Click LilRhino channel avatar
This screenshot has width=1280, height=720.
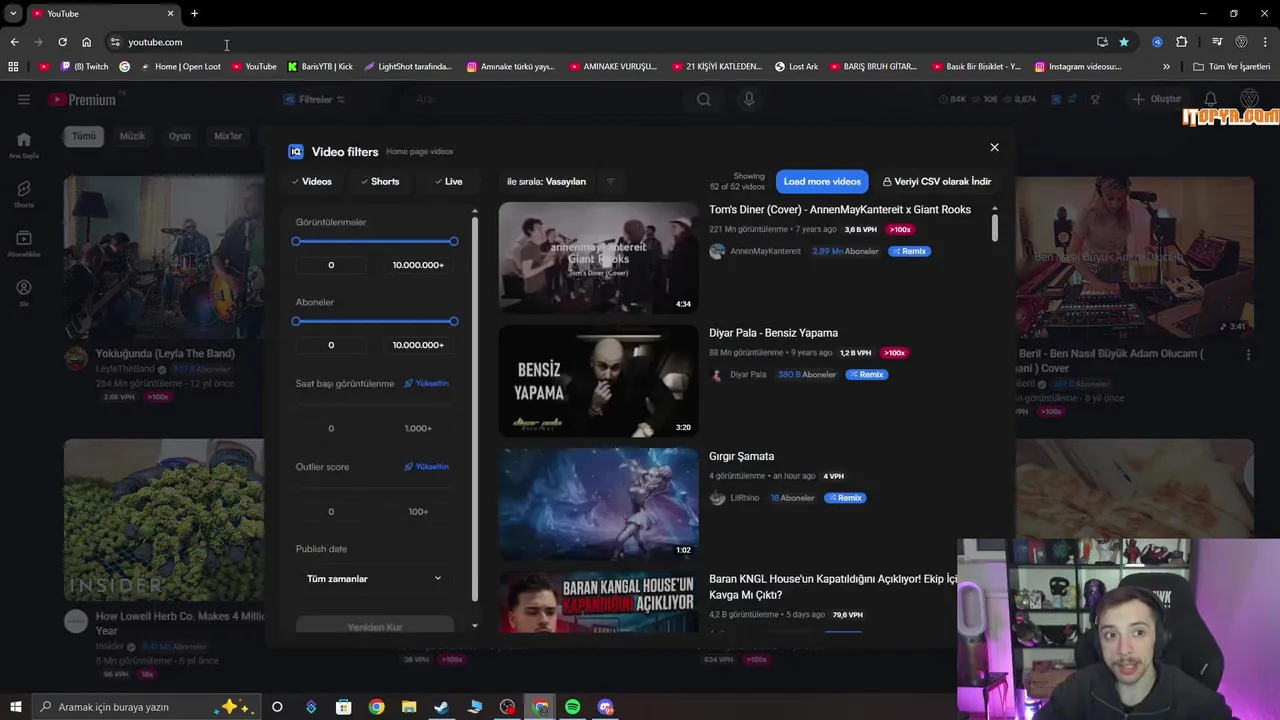pyautogui.click(x=717, y=497)
